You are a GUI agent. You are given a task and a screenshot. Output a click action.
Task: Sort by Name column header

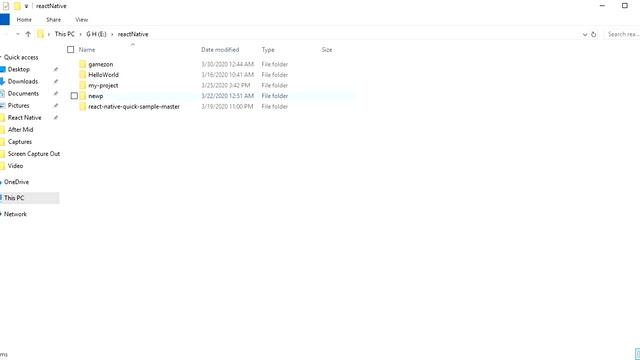click(x=87, y=50)
